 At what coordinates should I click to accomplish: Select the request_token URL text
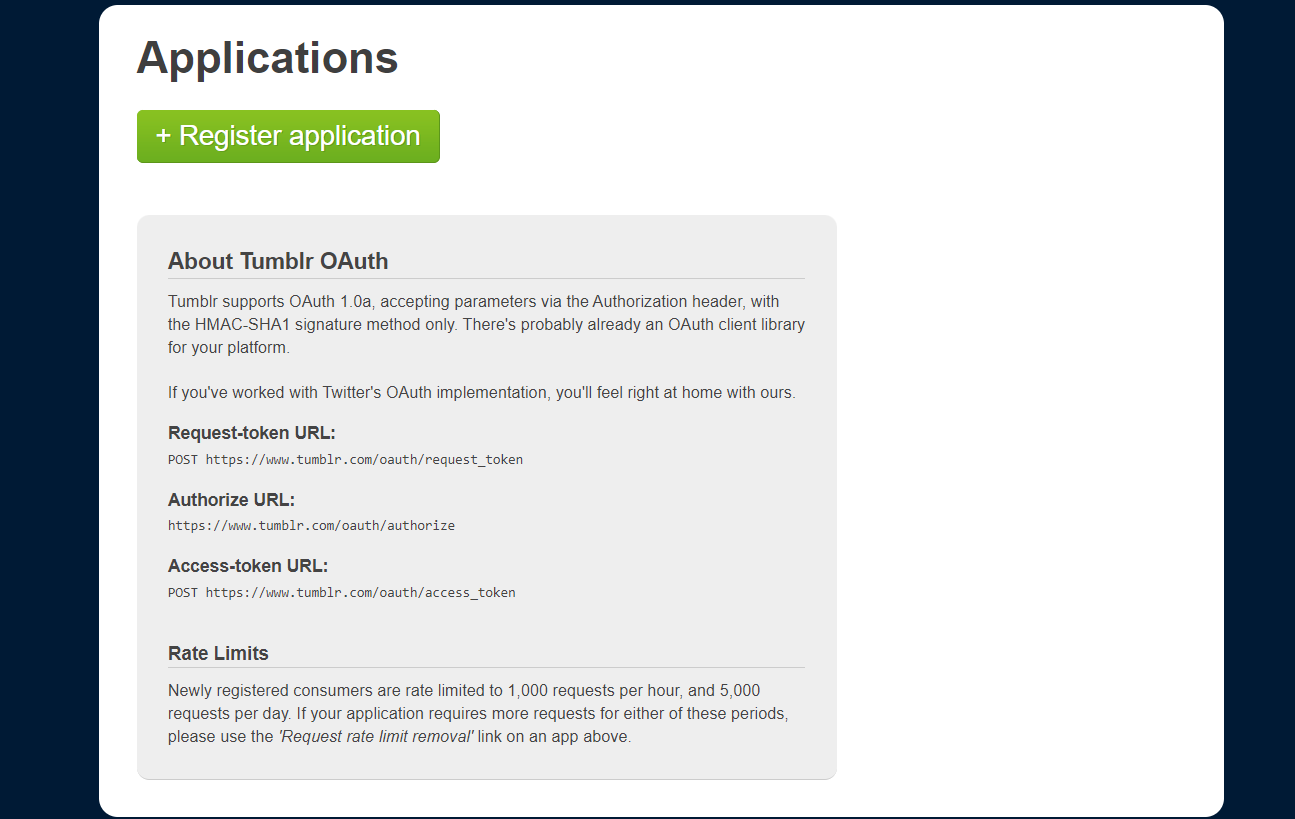[x=364, y=460]
